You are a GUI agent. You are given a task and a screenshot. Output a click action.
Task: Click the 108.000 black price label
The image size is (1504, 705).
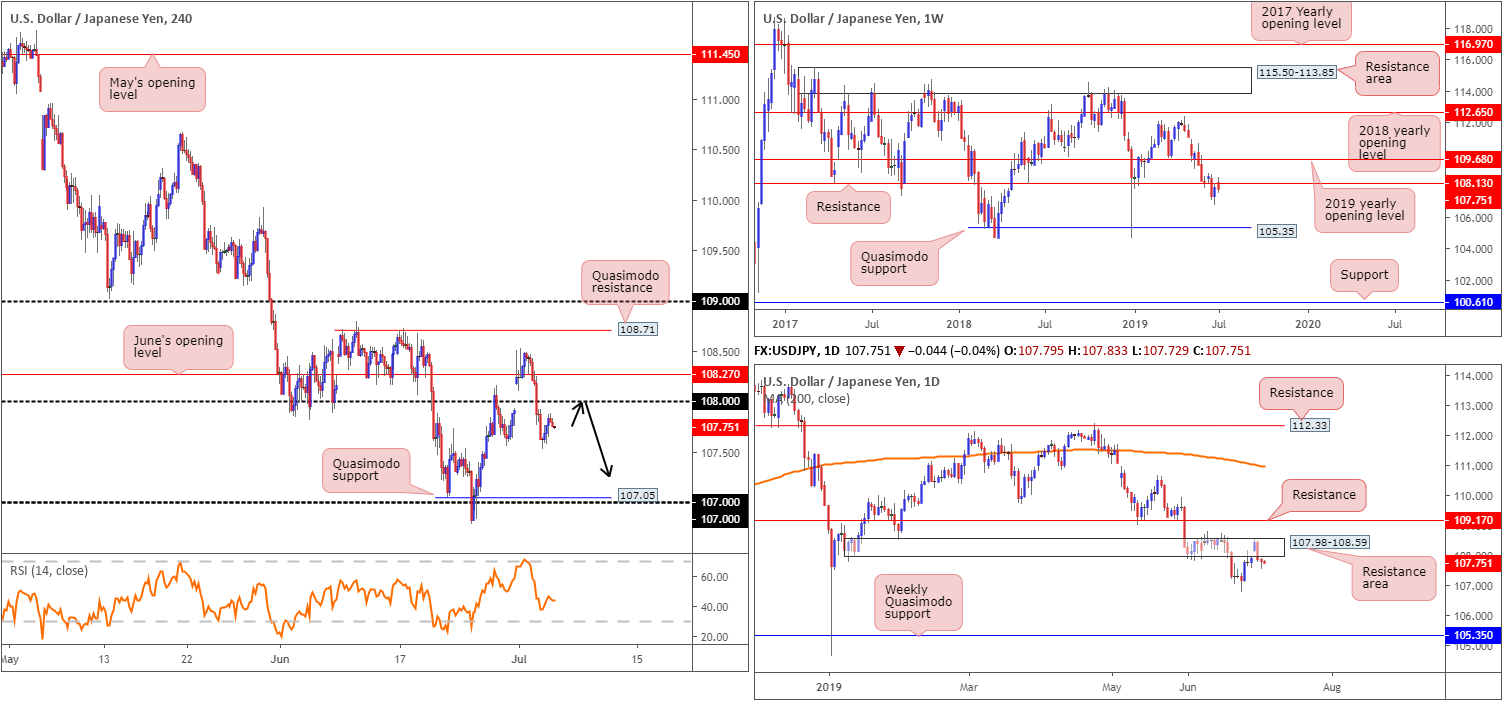pyautogui.click(x=719, y=401)
